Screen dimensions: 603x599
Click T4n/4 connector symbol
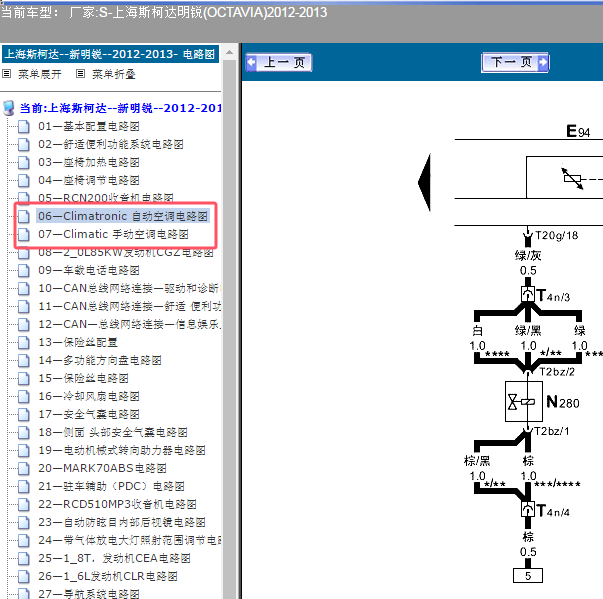click(528, 509)
